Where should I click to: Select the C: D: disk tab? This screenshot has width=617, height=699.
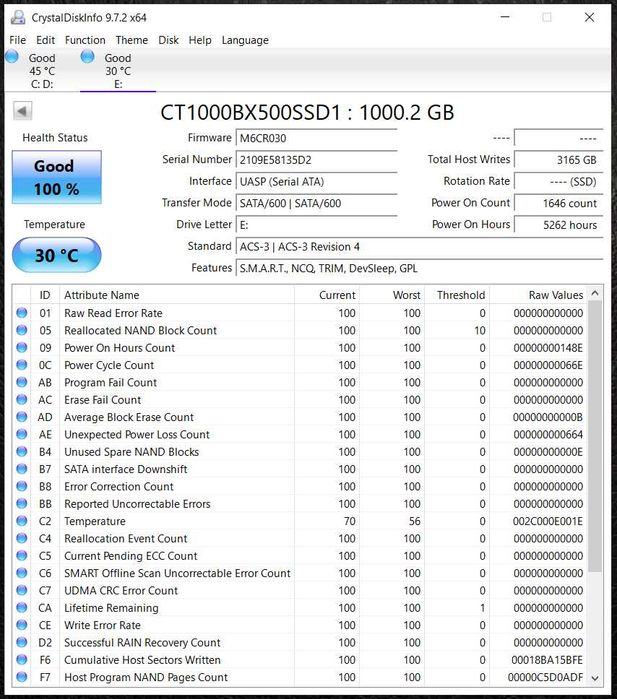[42, 71]
